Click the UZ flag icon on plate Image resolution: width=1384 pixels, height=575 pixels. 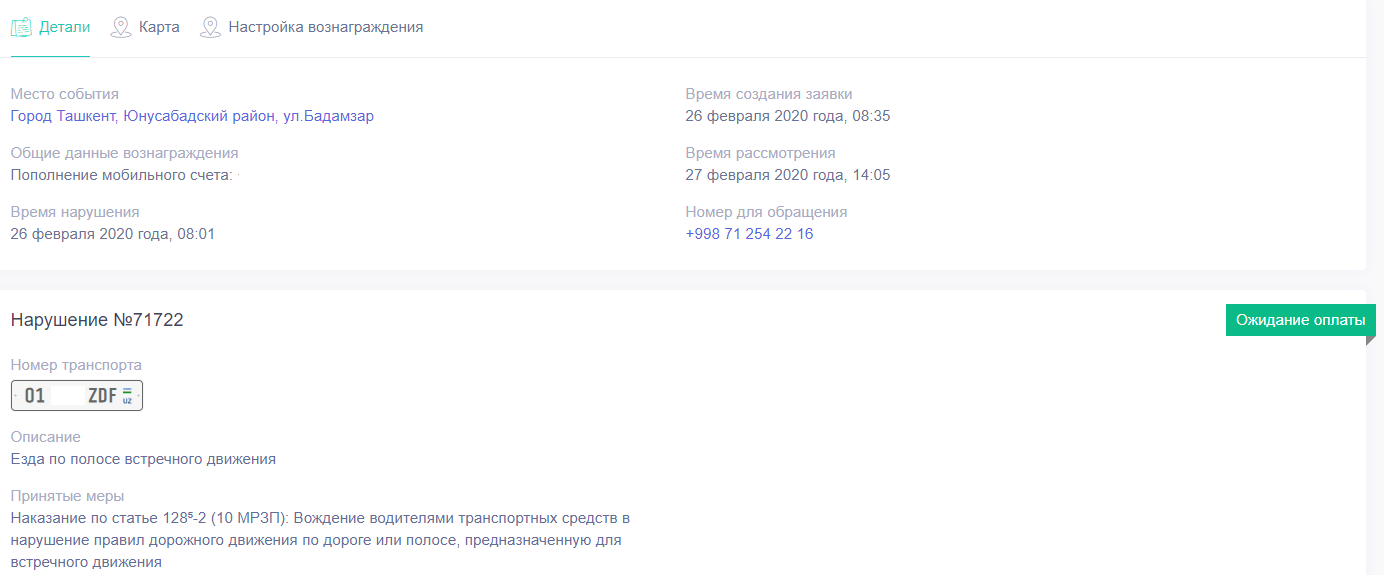pos(127,396)
